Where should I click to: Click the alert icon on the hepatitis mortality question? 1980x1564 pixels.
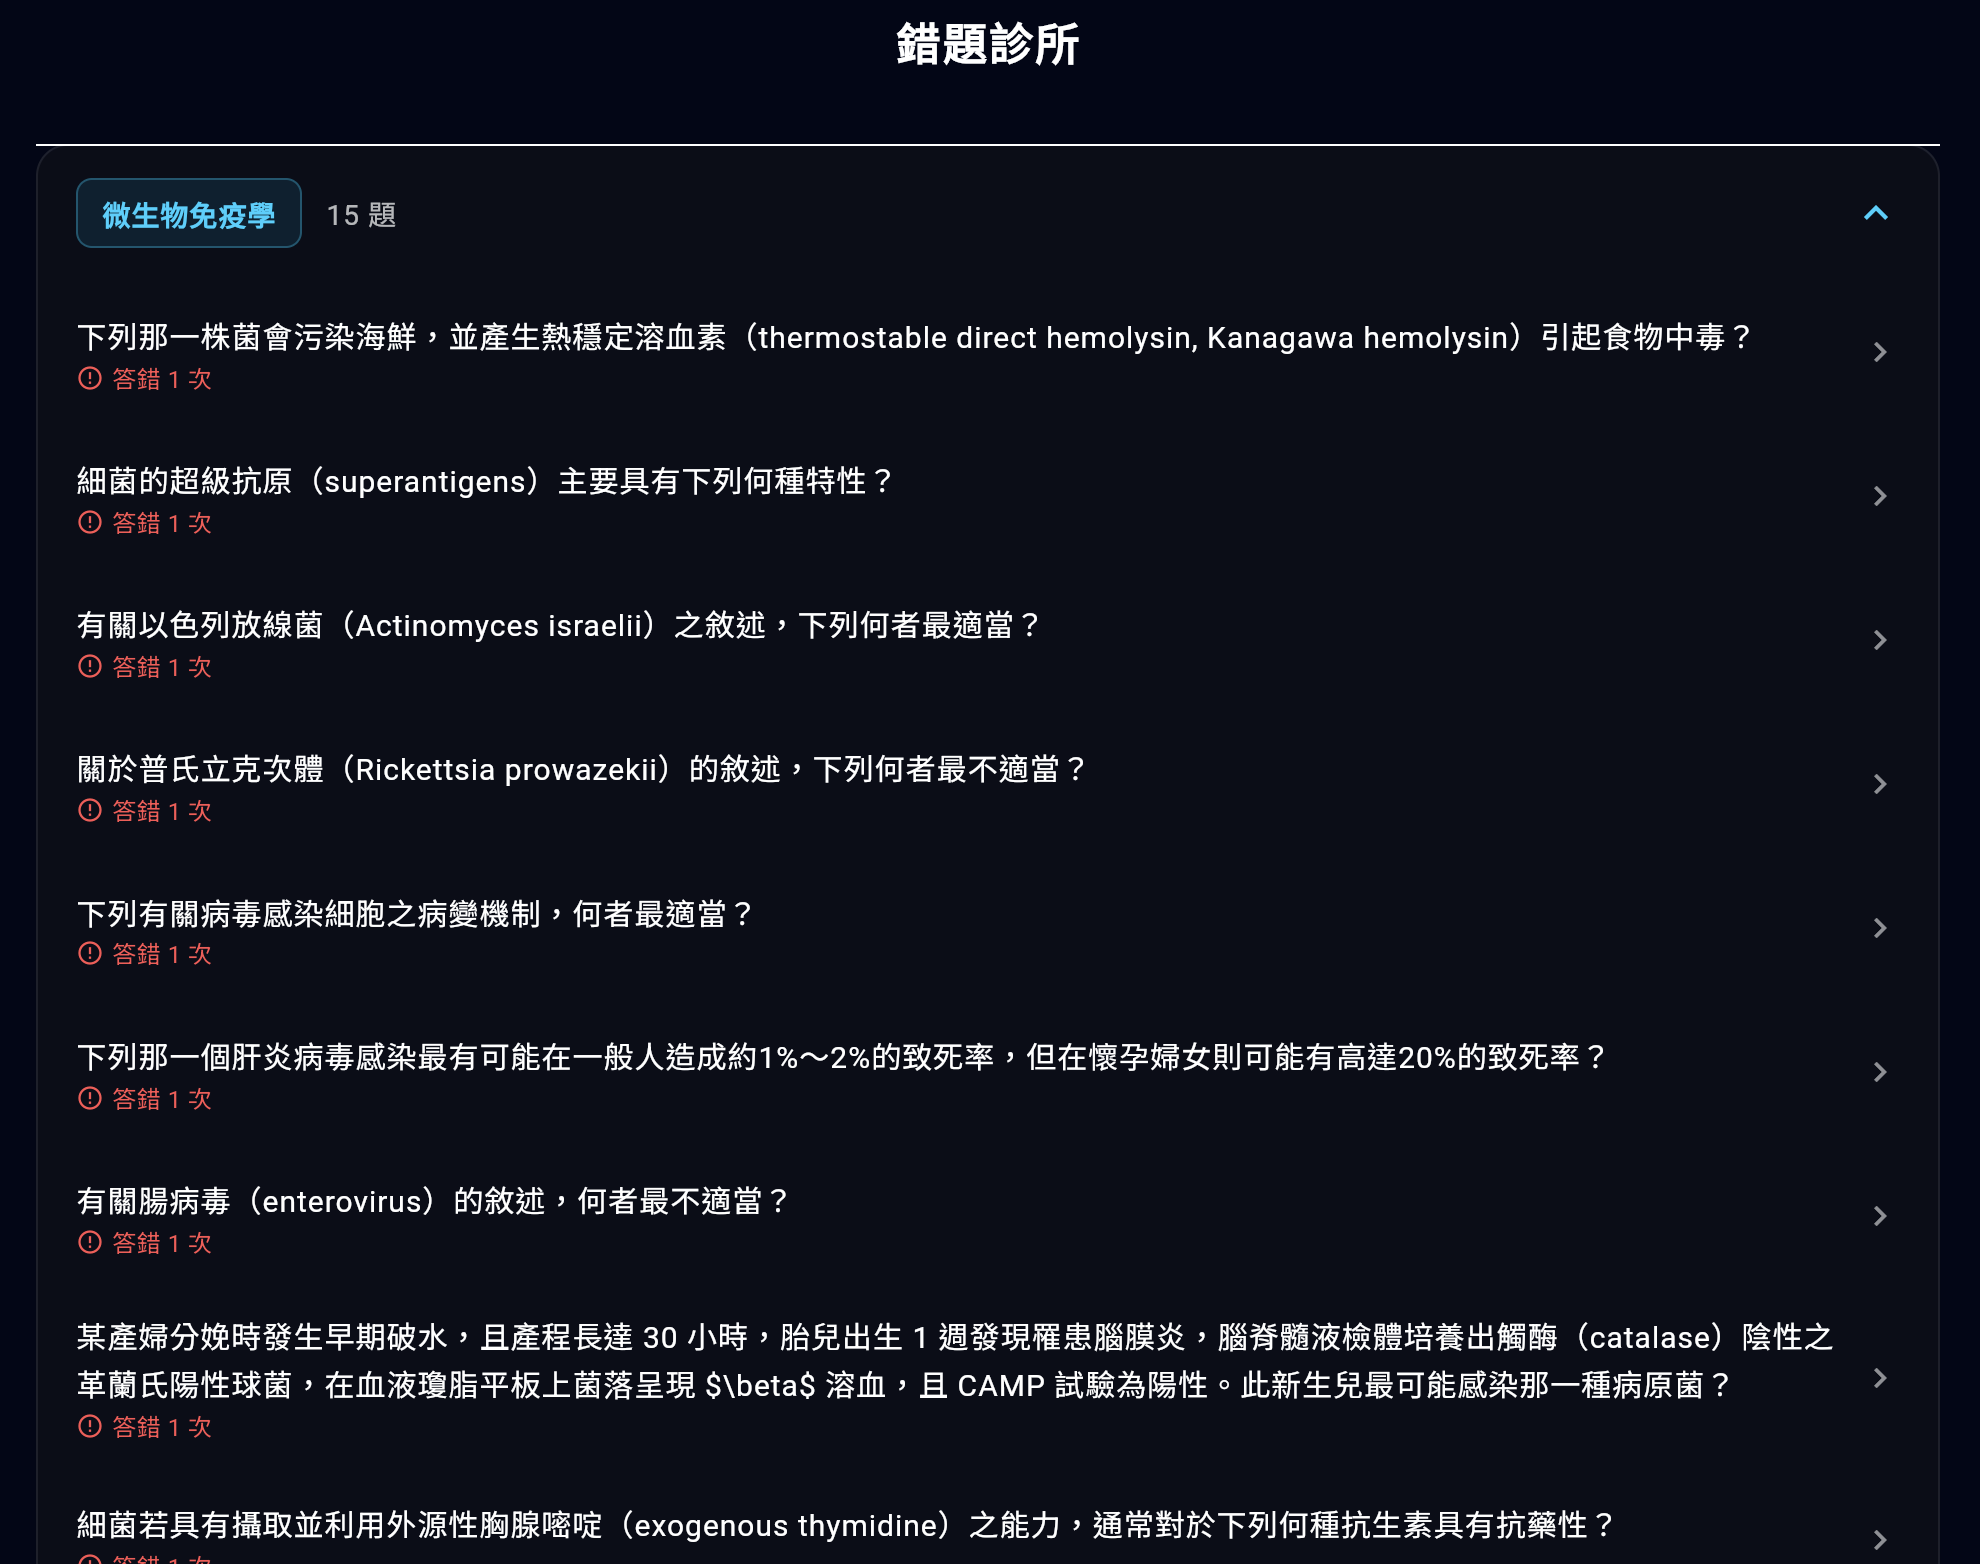[x=90, y=1099]
